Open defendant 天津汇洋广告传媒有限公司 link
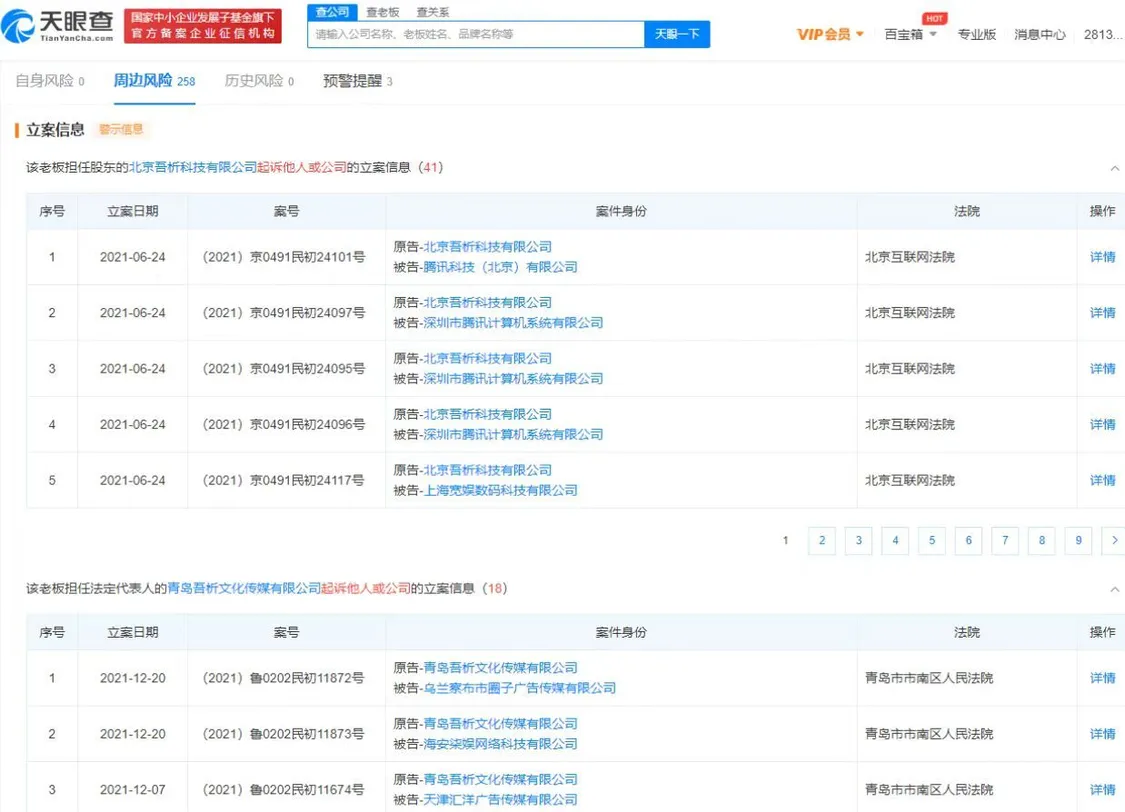The image size is (1125, 812). coord(500,800)
